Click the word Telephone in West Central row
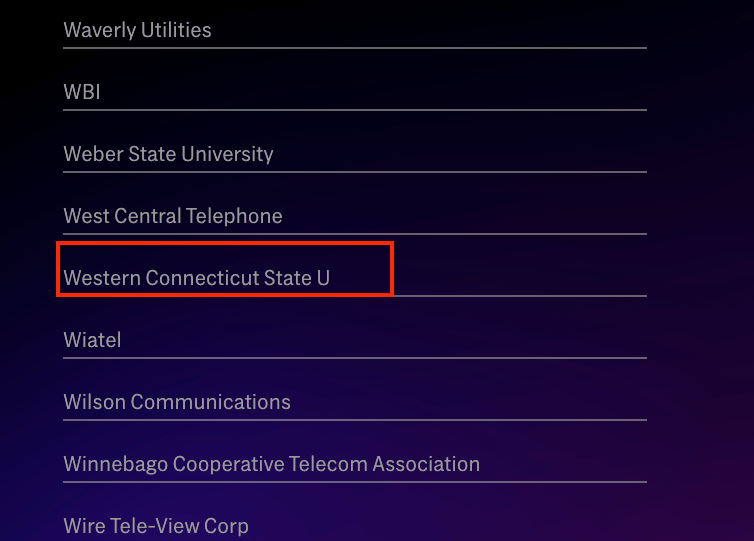Viewport: 754px width, 541px height. click(x=234, y=216)
